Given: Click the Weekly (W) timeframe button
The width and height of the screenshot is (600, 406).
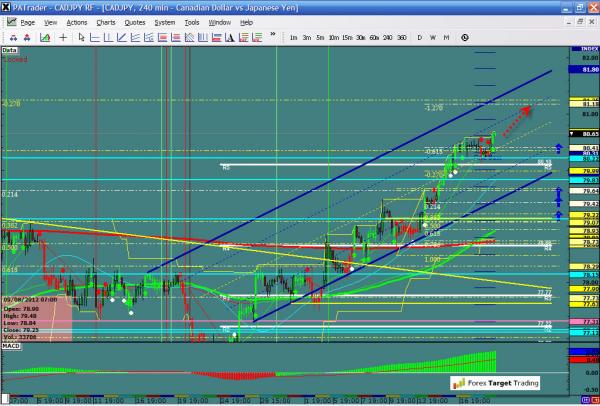Looking at the screenshot, I should pyautogui.click(x=433, y=37).
